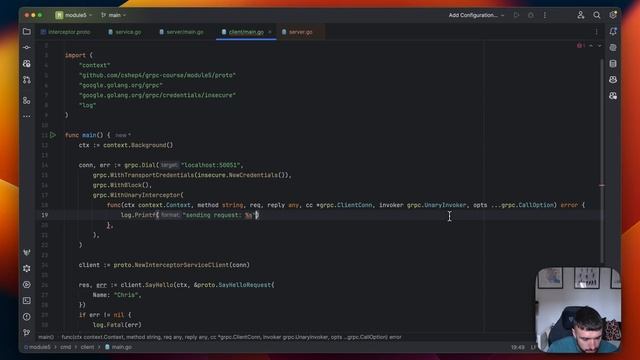Click the "sending request: %s" string
Screen dimensions: 640x360
[x=219, y=215]
